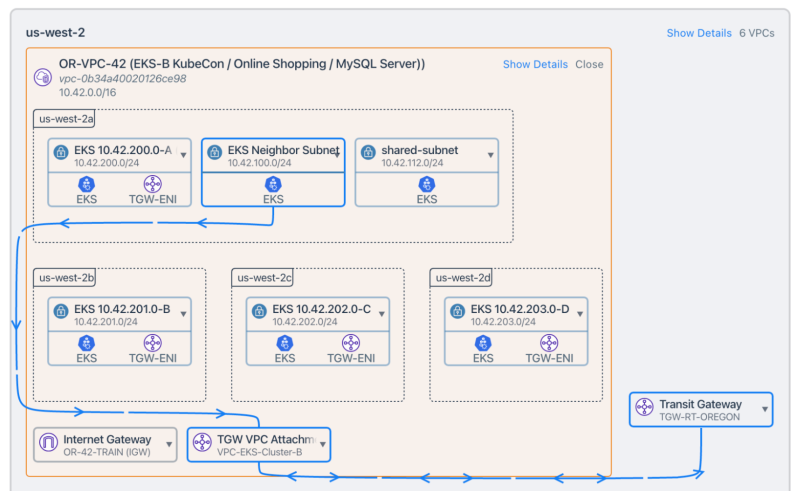Close the OR-VPC-42 expanded view
Viewport: 800px width, 491px height.
589,64
